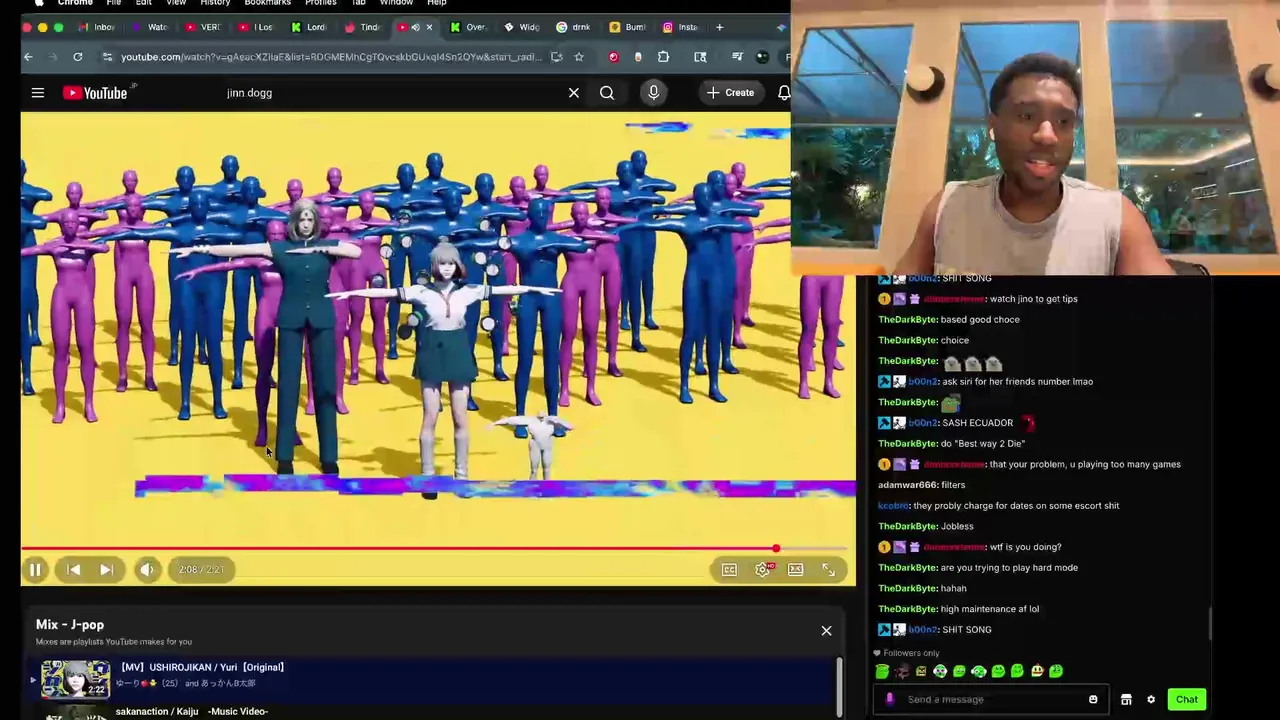The height and width of the screenshot is (720, 1280).
Task: Open YouTube notifications bell
Action: point(784,93)
